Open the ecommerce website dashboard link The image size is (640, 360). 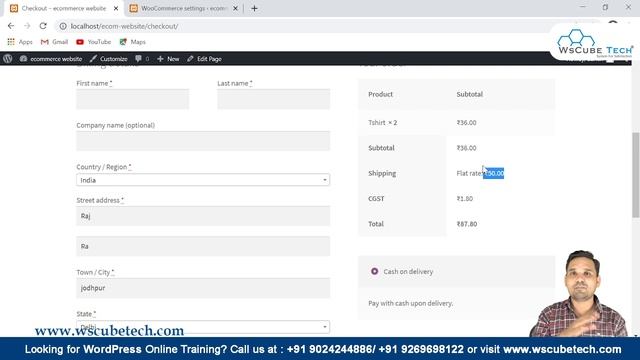[51, 59]
